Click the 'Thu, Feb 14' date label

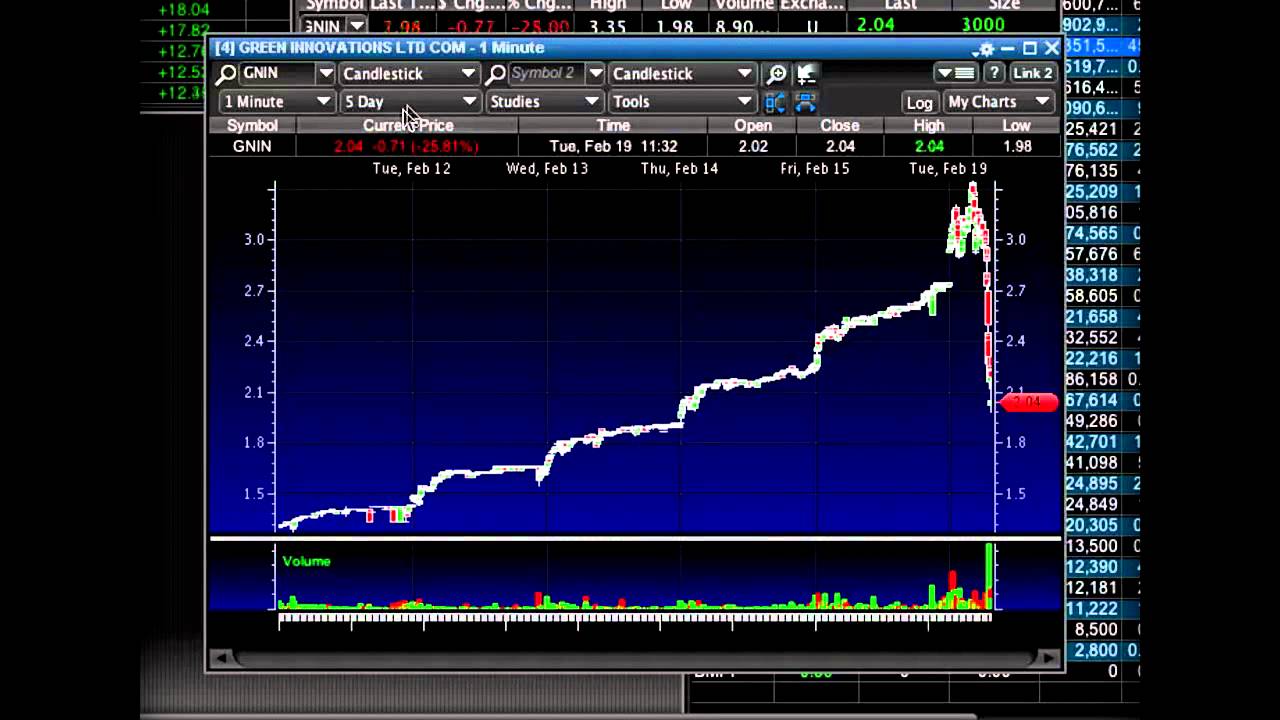[x=680, y=168]
